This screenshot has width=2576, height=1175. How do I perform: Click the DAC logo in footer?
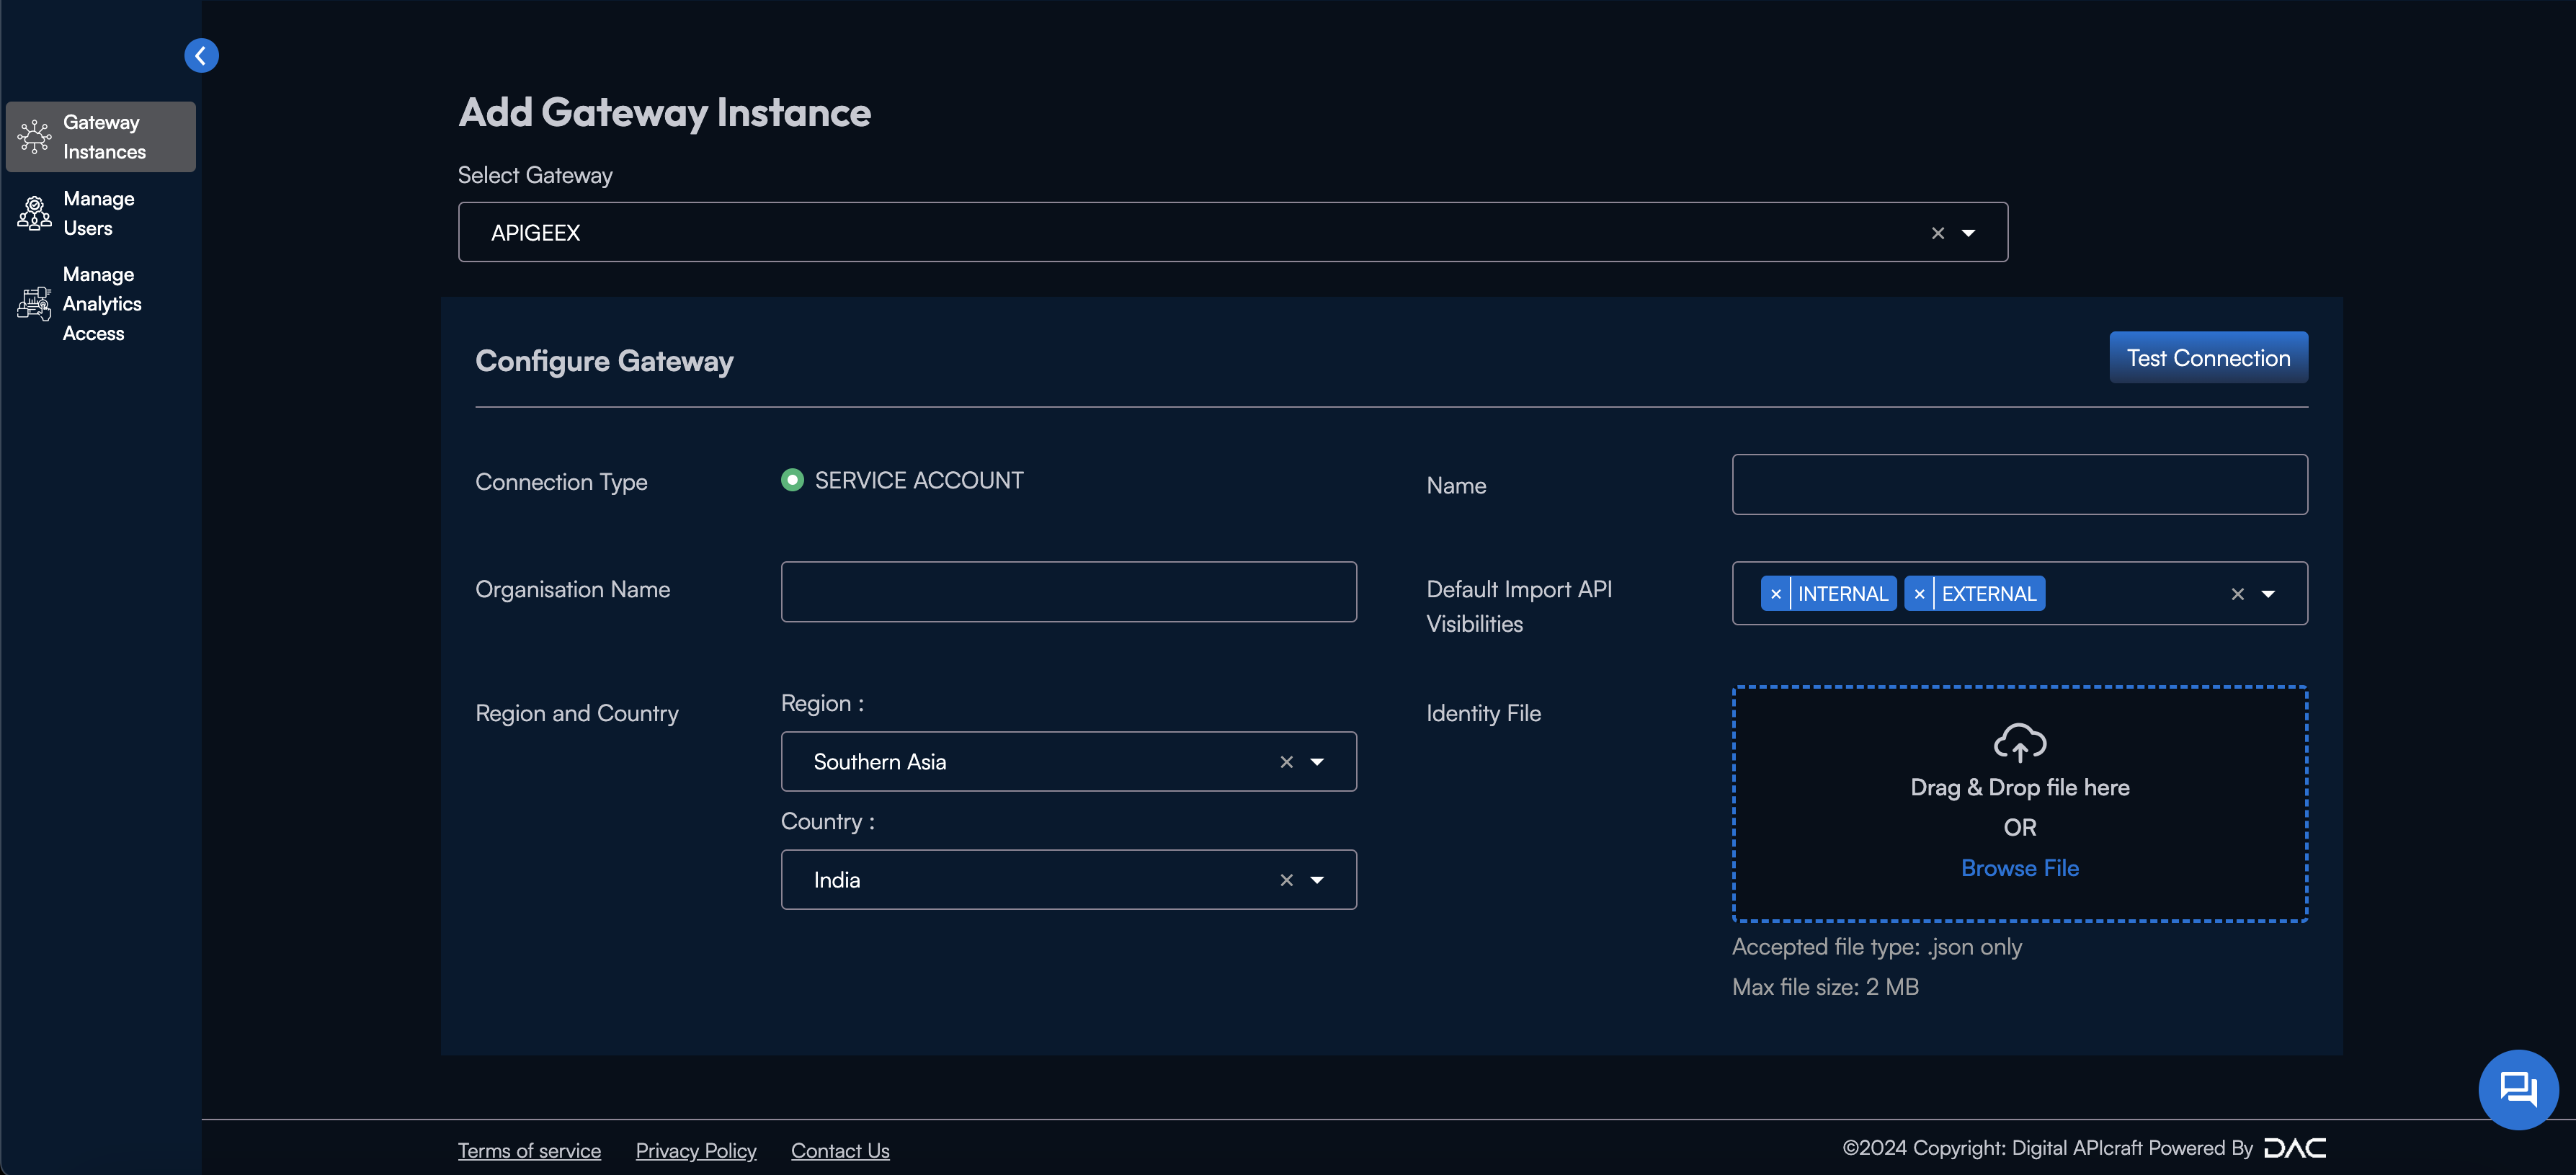coord(2295,1148)
